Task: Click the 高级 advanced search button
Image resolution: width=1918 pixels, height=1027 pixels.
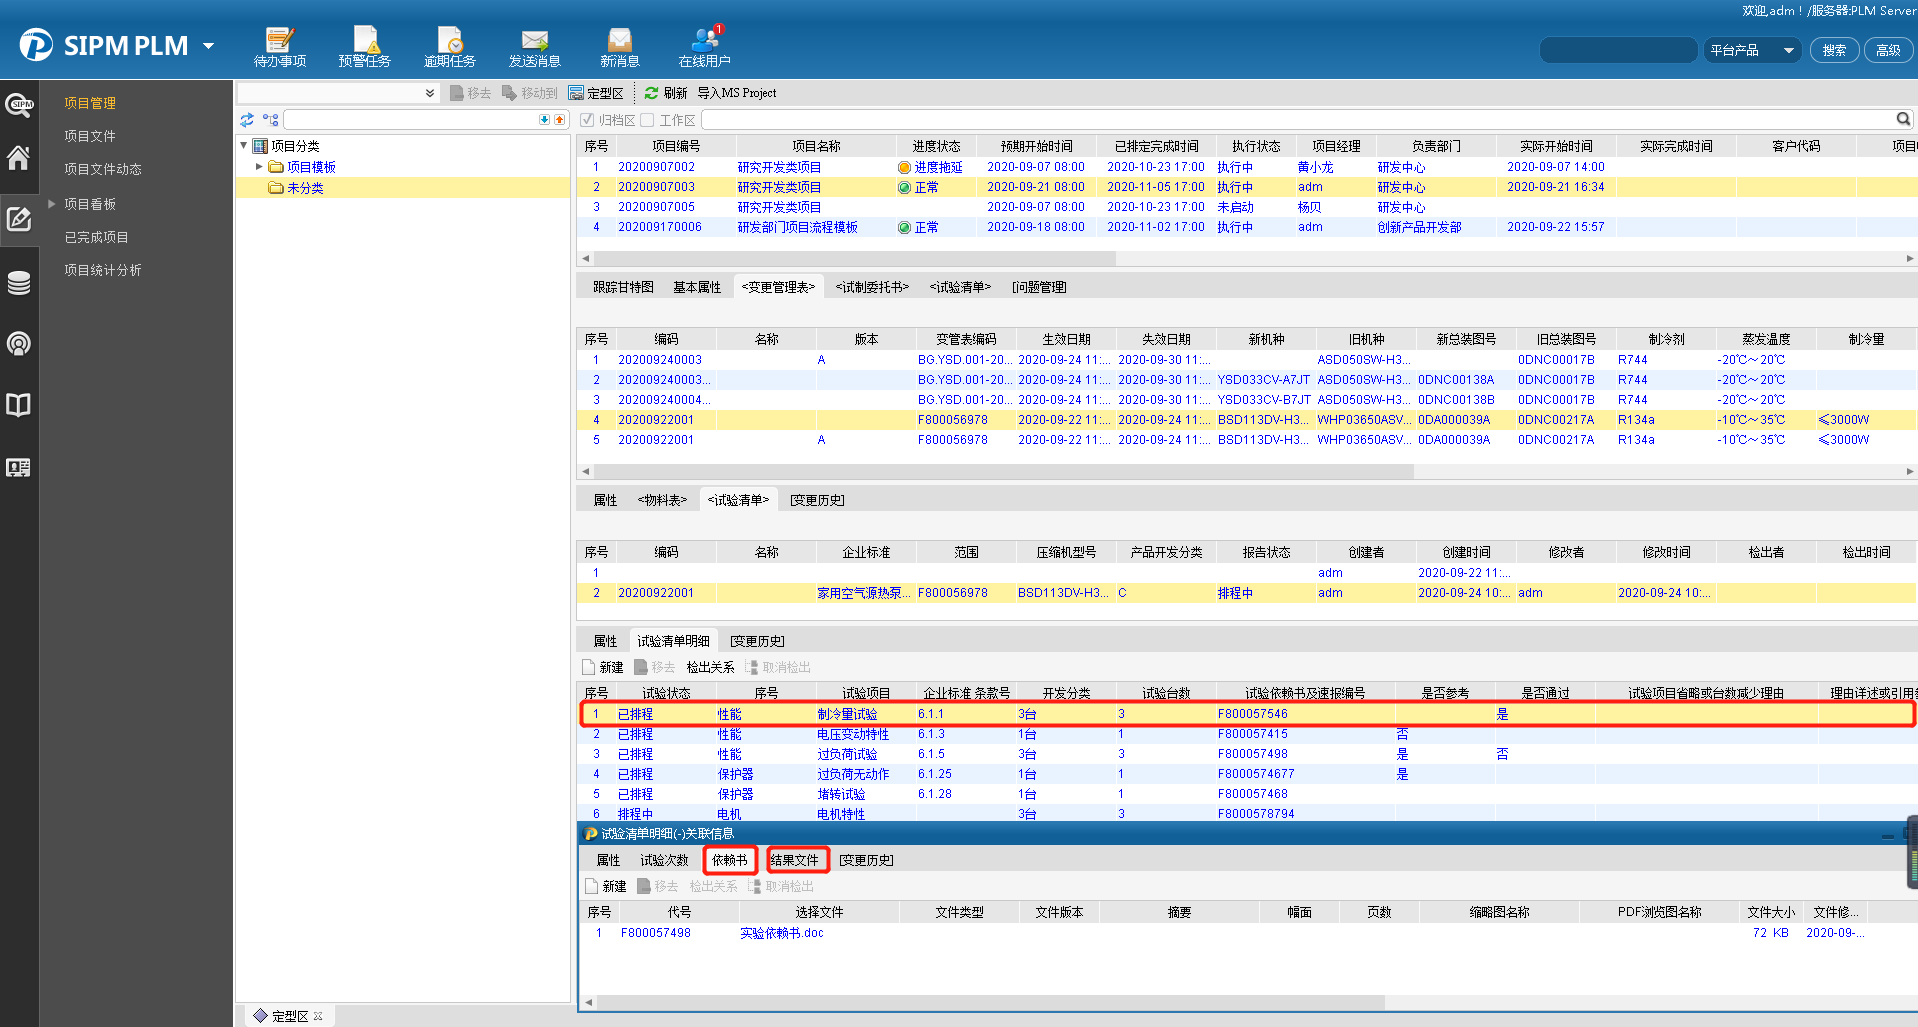Action: [1887, 51]
